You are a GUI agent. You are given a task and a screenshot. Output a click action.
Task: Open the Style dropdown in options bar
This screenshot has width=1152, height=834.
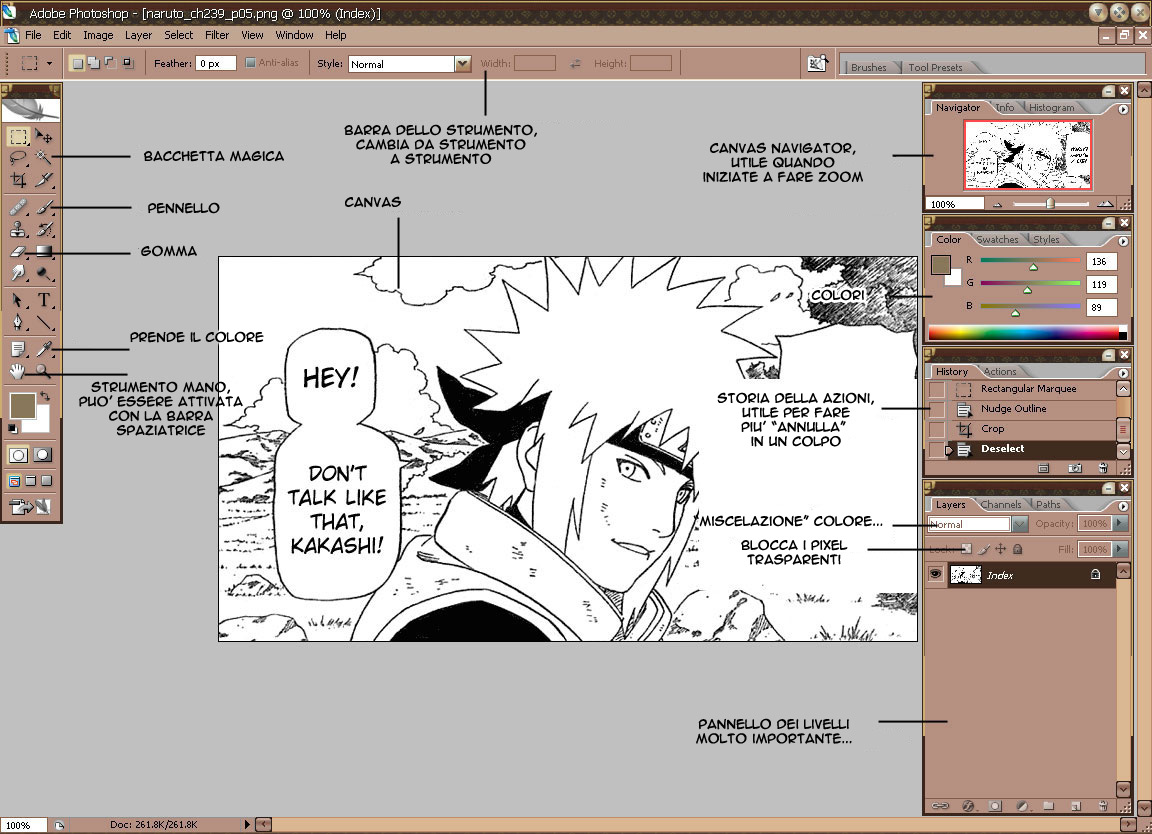point(462,64)
